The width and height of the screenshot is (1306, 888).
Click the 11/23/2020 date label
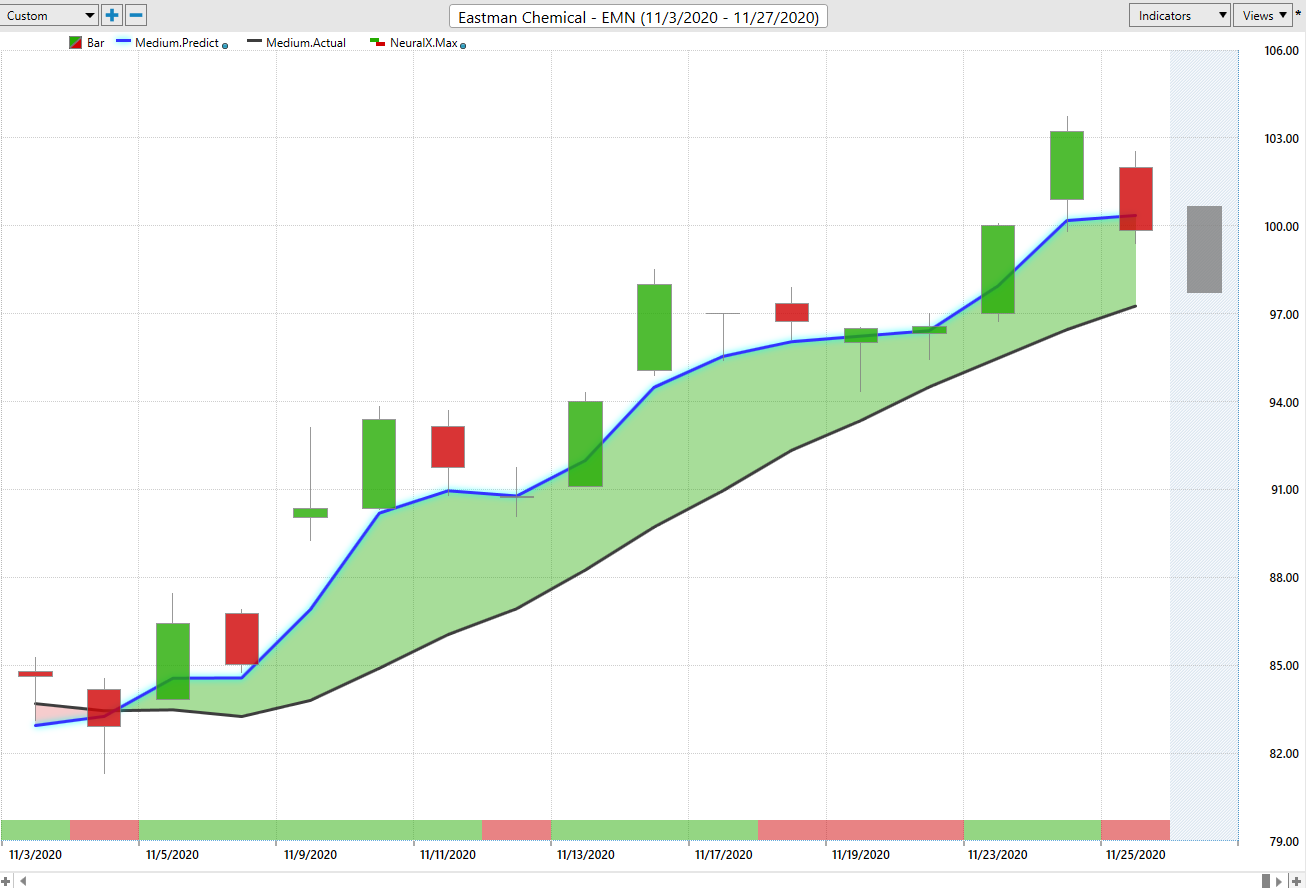[998, 855]
